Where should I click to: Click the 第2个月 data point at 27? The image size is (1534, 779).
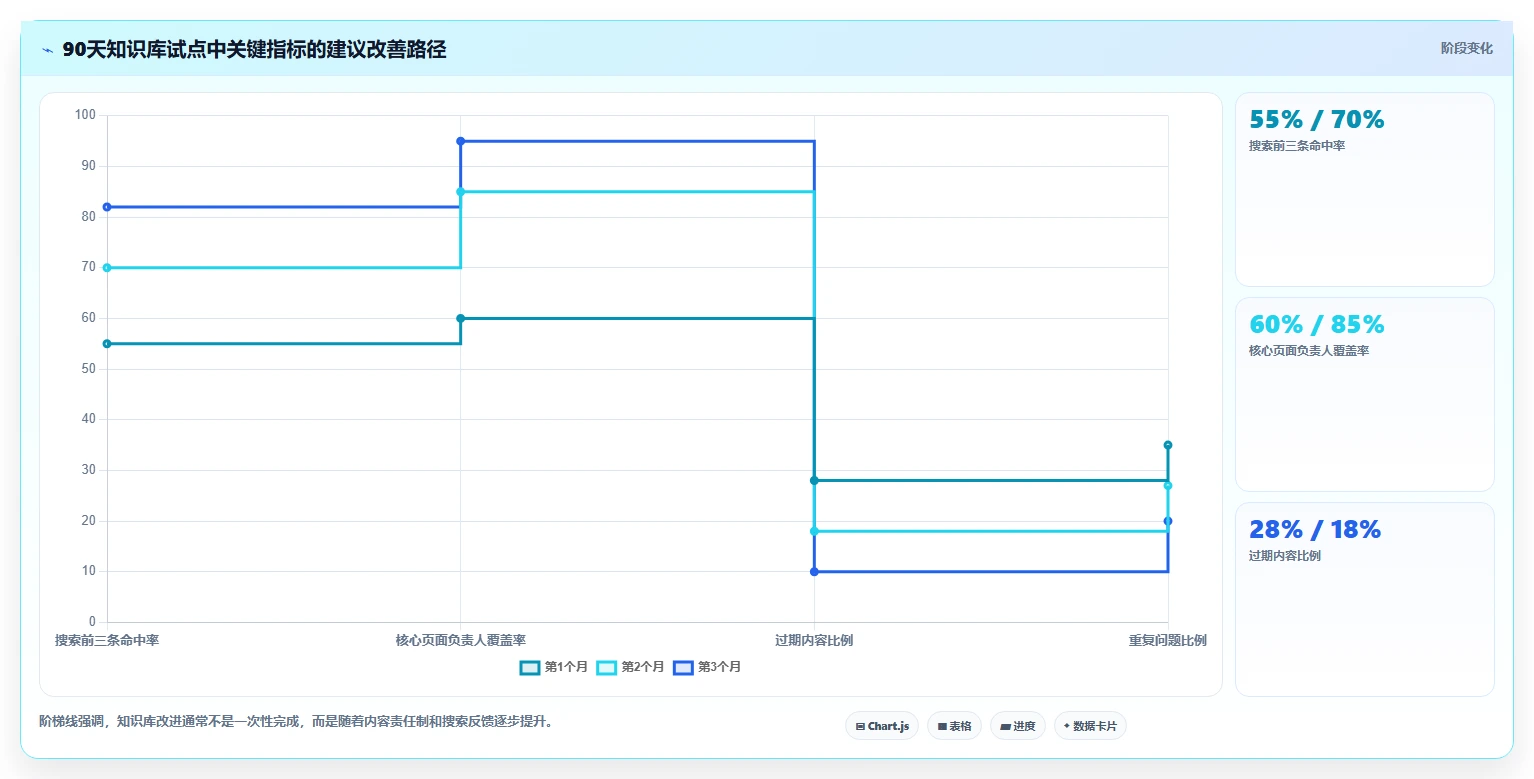[1168, 486]
